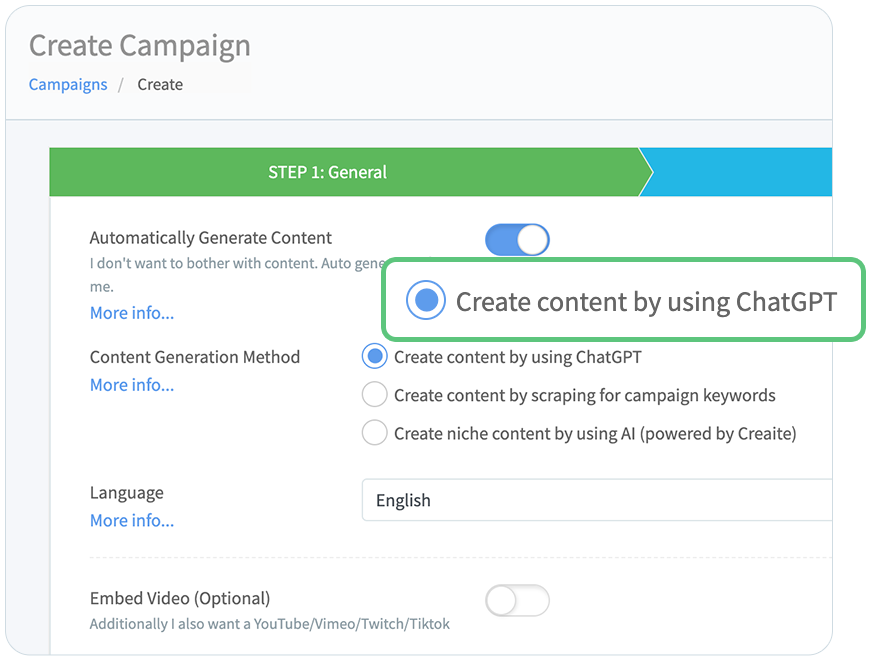The image size is (871, 661).
Task: Click the Language field label
Action: coord(127,493)
